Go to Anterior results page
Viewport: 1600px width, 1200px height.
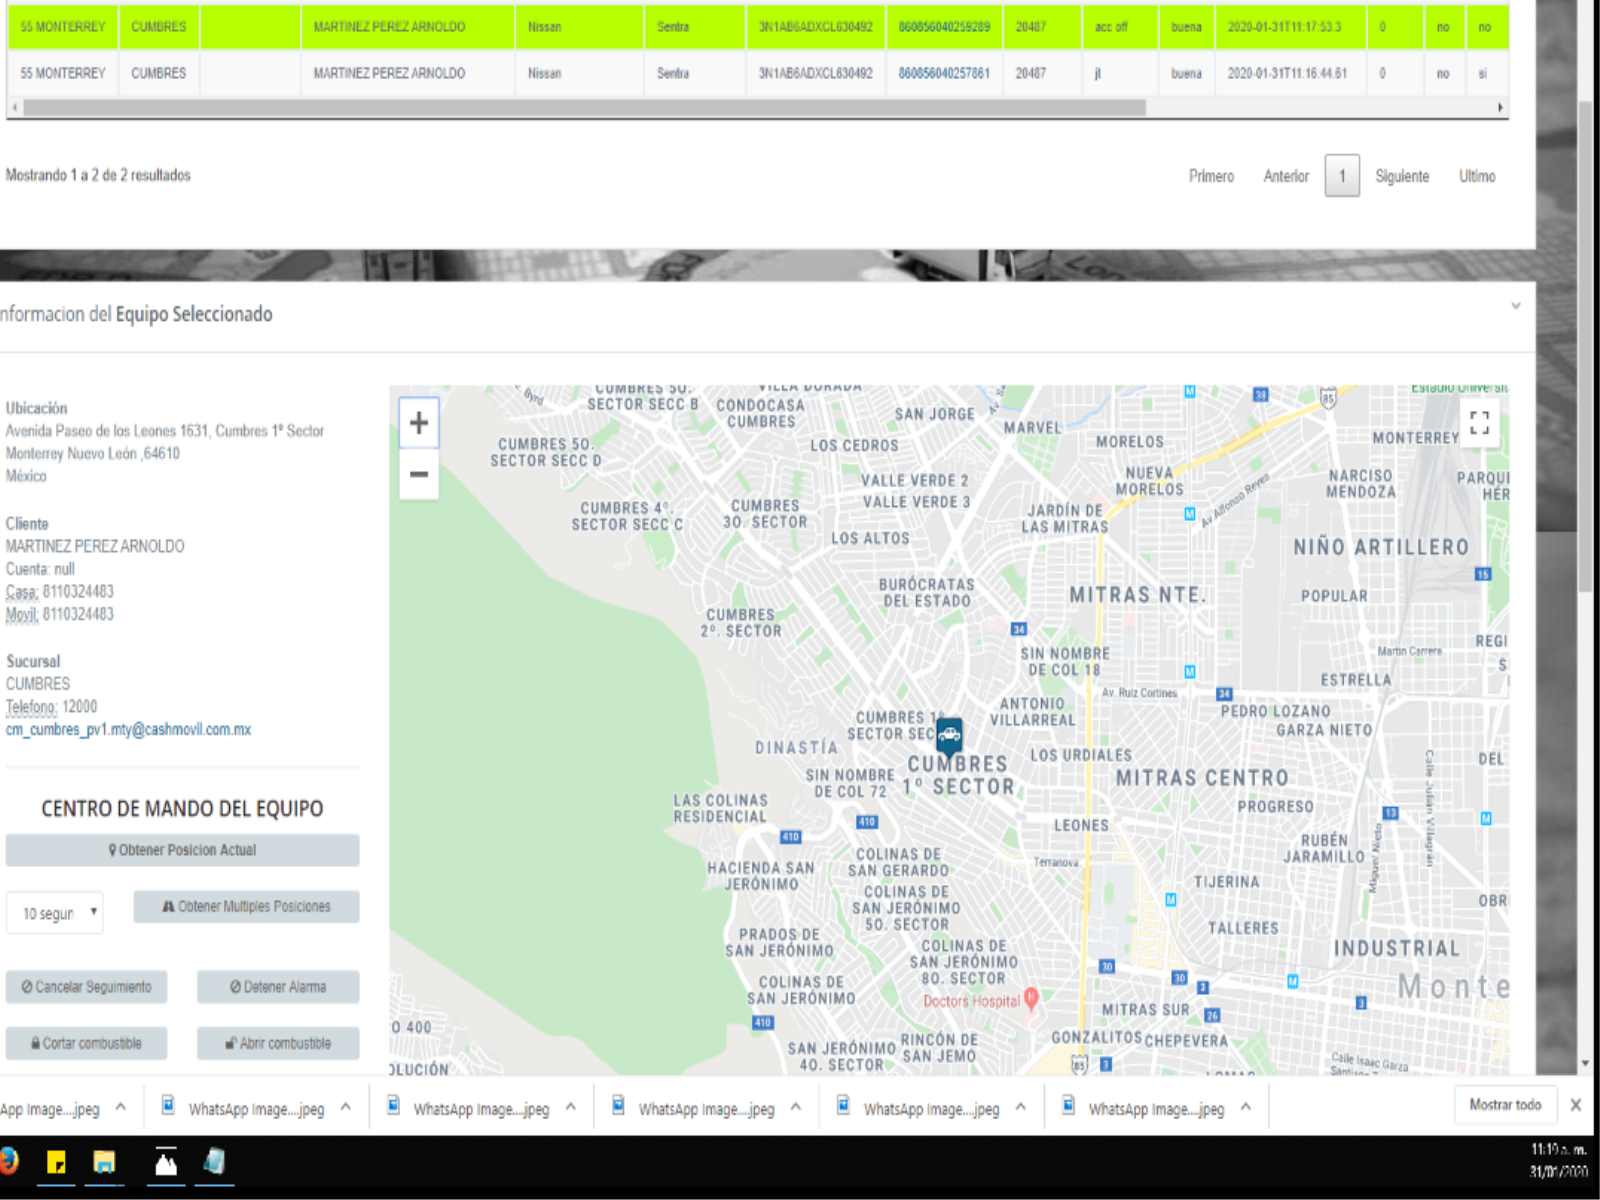1286,176
